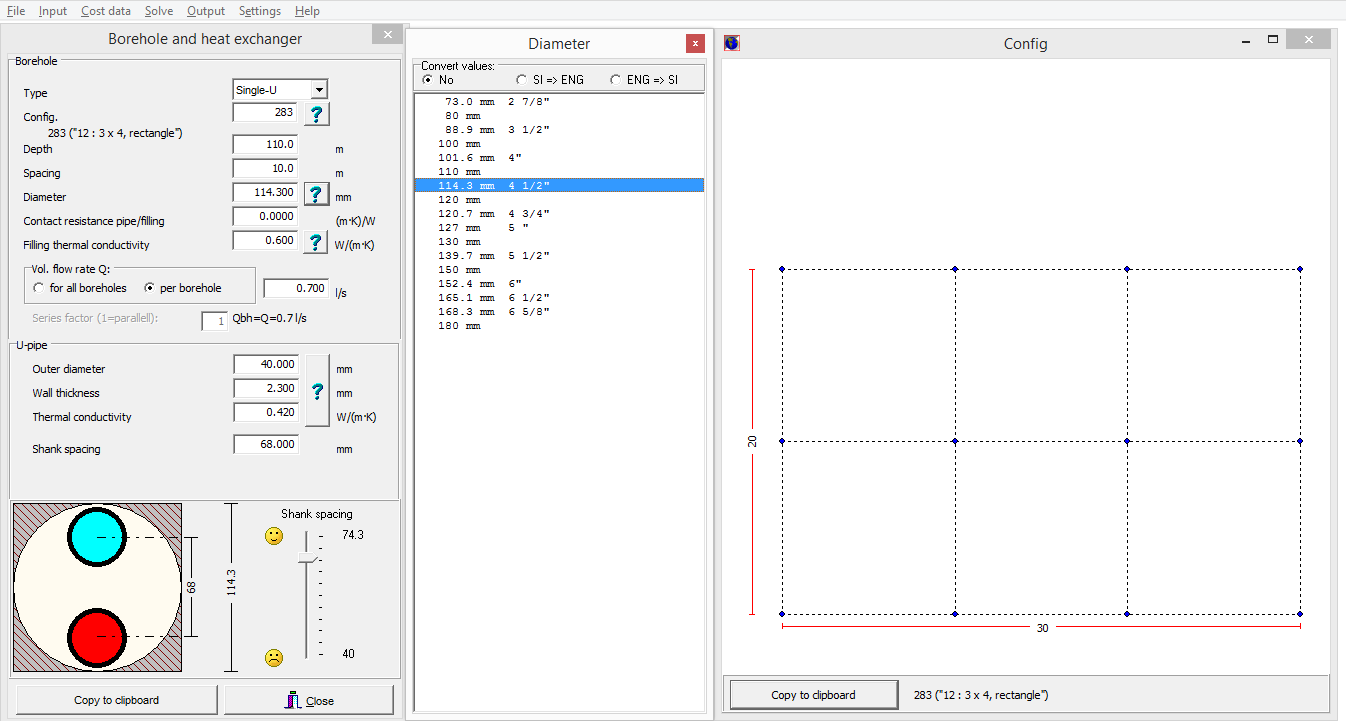Viewport: 1346px width, 721px height.
Task: Open the Help menu
Action: click(308, 11)
